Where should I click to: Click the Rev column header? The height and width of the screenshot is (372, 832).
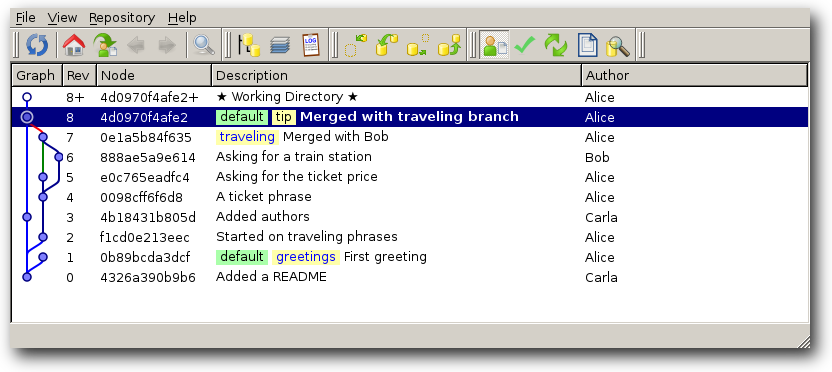click(x=79, y=75)
